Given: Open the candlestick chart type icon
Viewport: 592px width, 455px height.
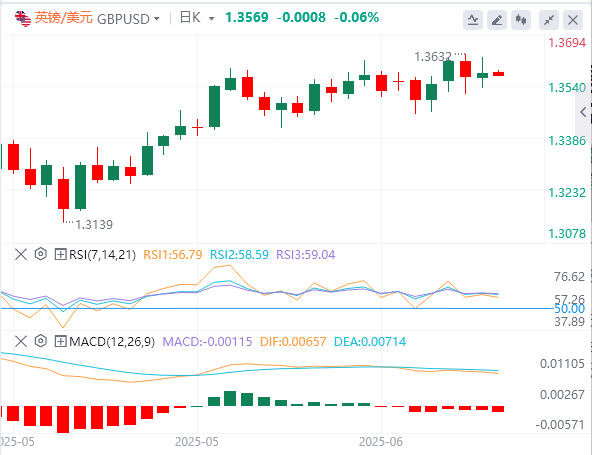Looking at the screenshot, I should 521,20.
